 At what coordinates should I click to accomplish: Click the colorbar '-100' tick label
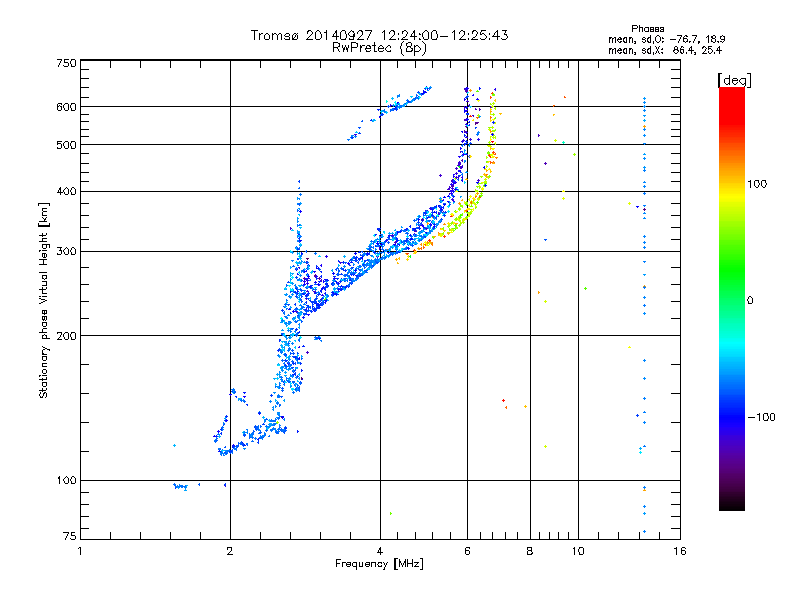pos(761,417)
